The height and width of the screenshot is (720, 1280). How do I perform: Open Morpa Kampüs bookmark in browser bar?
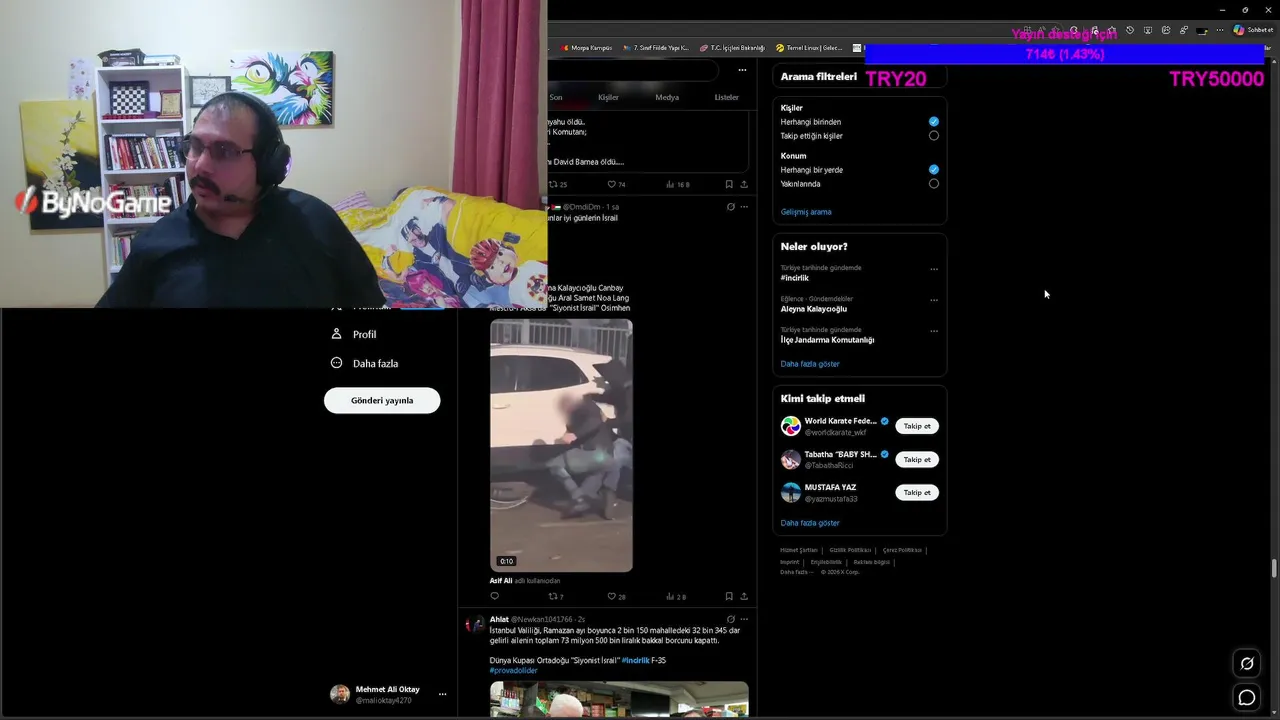586,48
